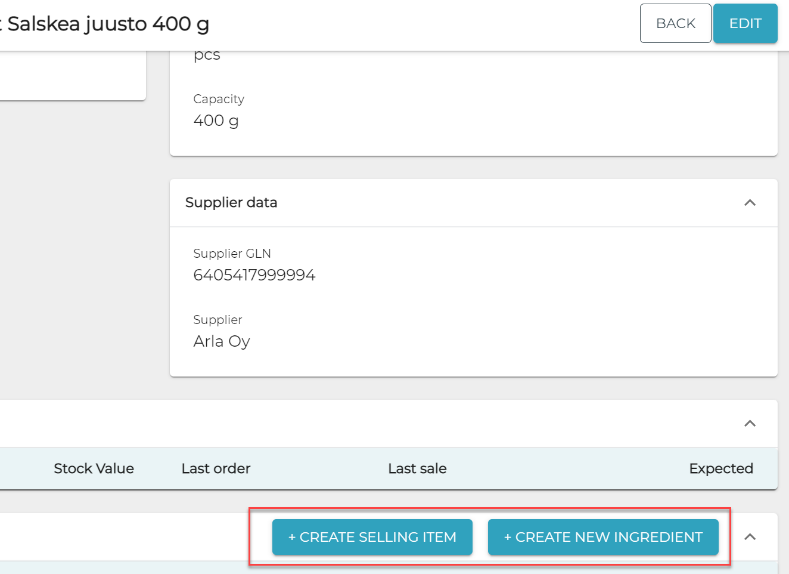Click the Supplier data panel title

(231, 202)
